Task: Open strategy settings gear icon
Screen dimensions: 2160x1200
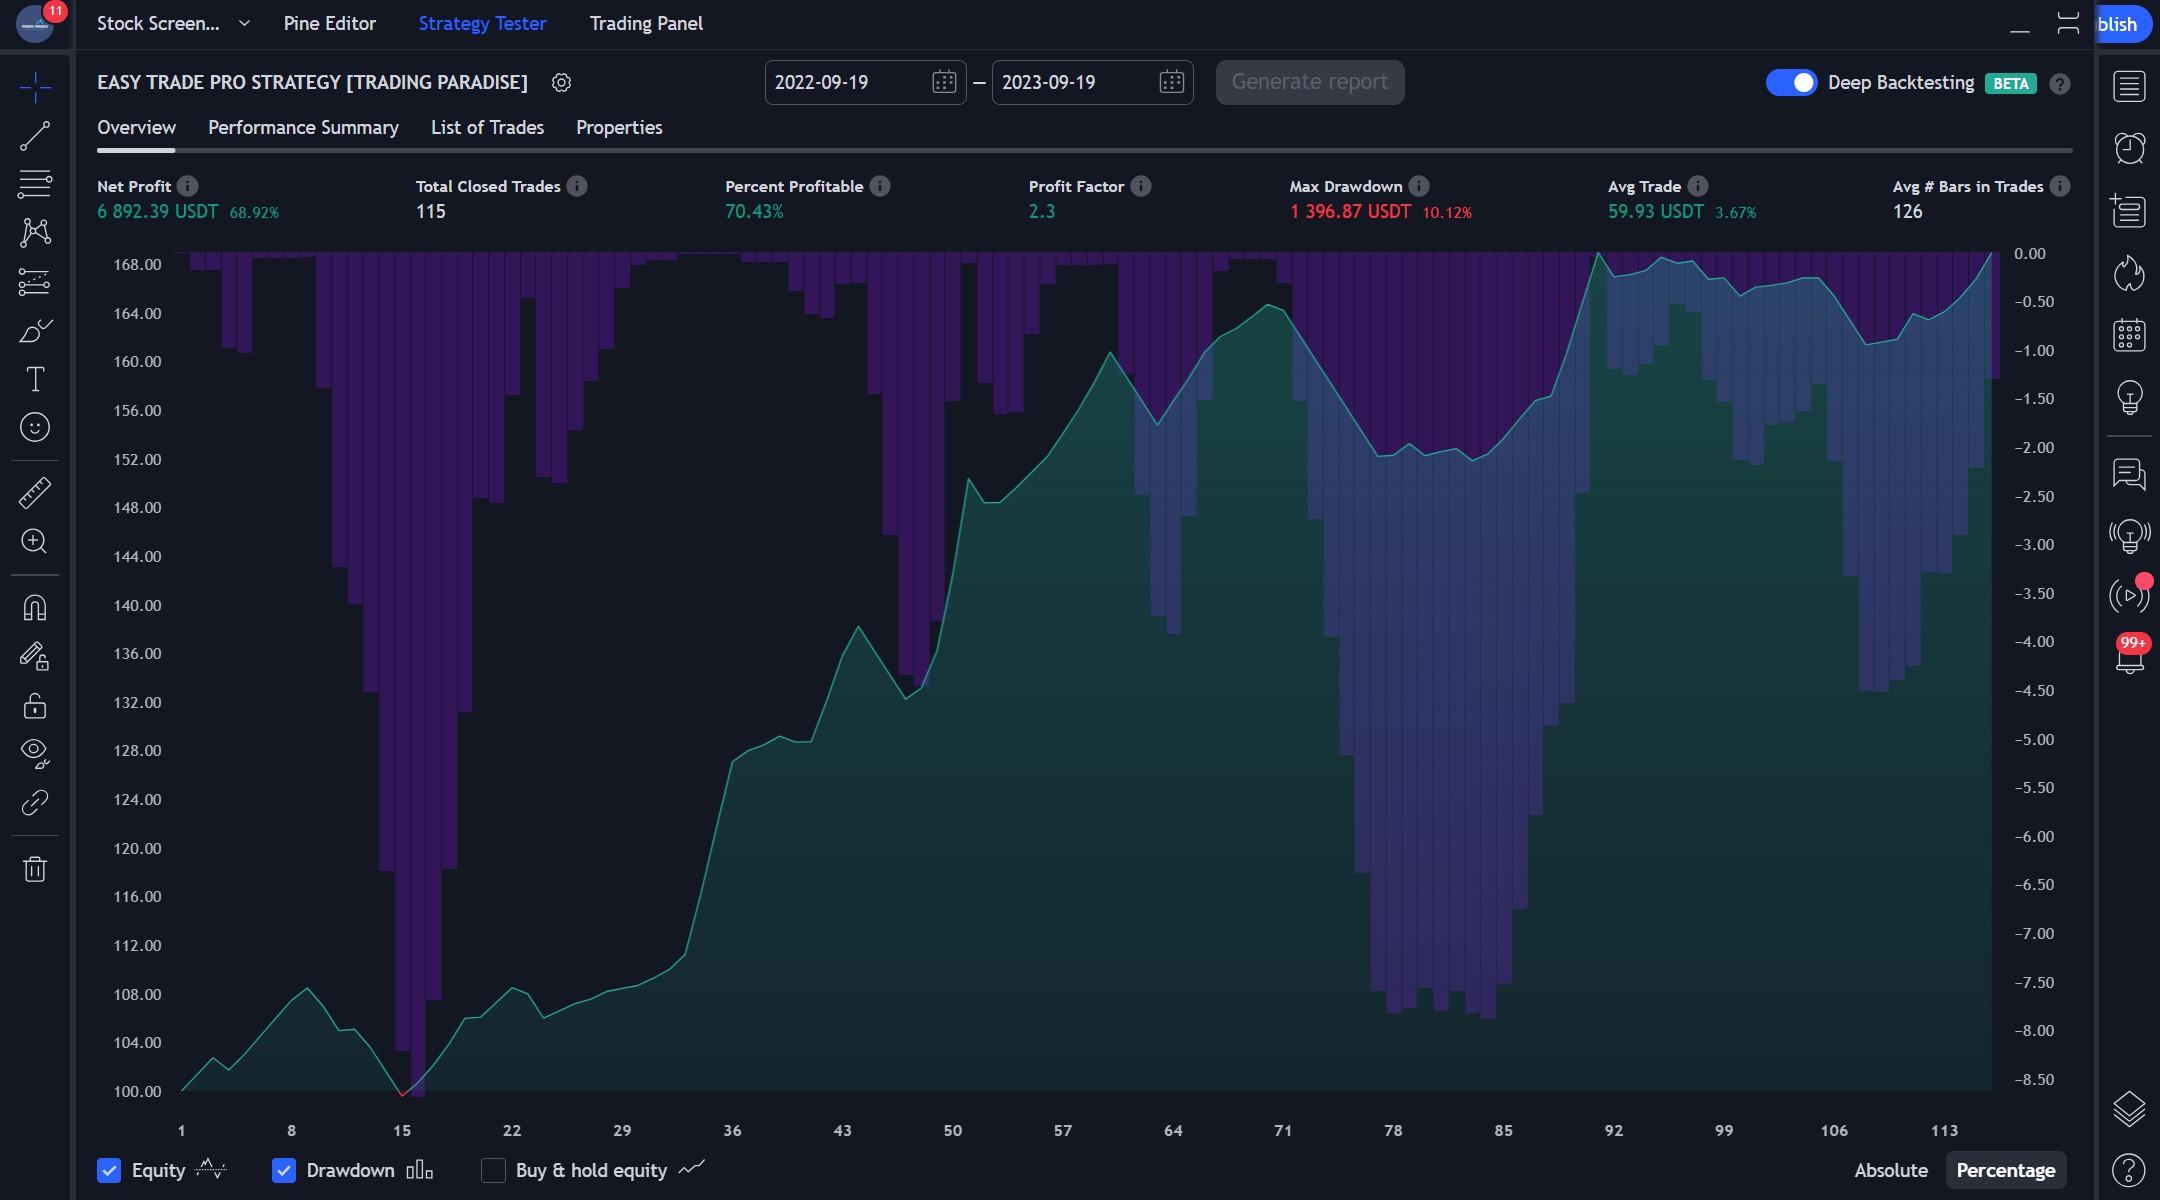Action: pos(561,83)
